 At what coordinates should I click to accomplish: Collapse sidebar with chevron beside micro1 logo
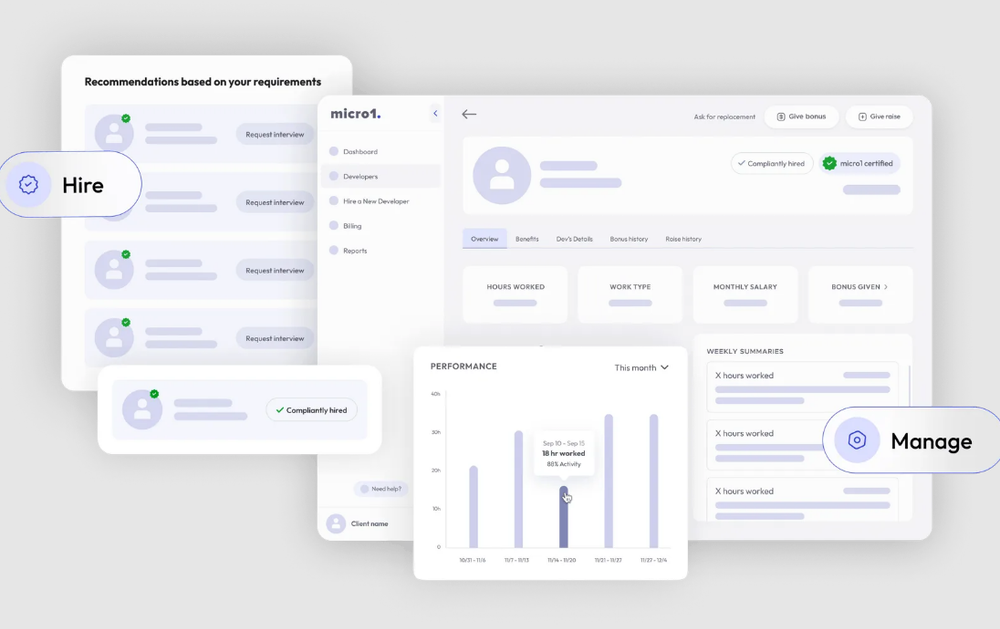pyautogui.click(x=436, y=114)
